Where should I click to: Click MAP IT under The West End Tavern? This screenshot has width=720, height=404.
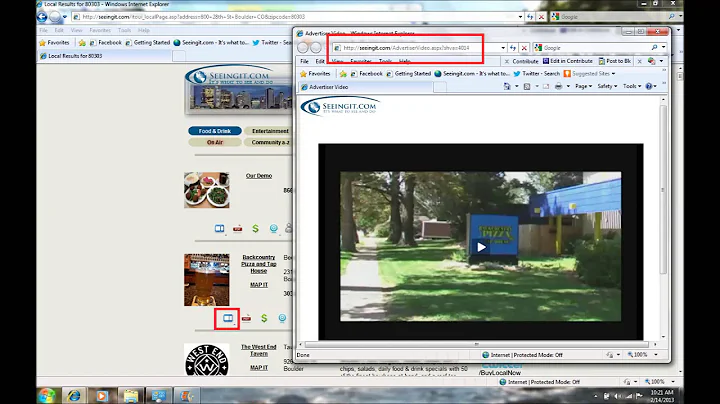click(259, 368)
